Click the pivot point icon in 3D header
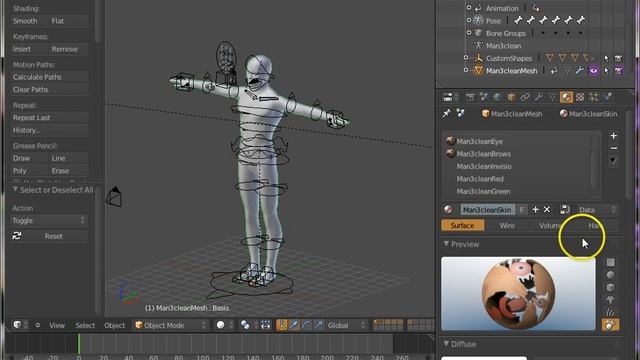640x360 pixels. (245, 325)
